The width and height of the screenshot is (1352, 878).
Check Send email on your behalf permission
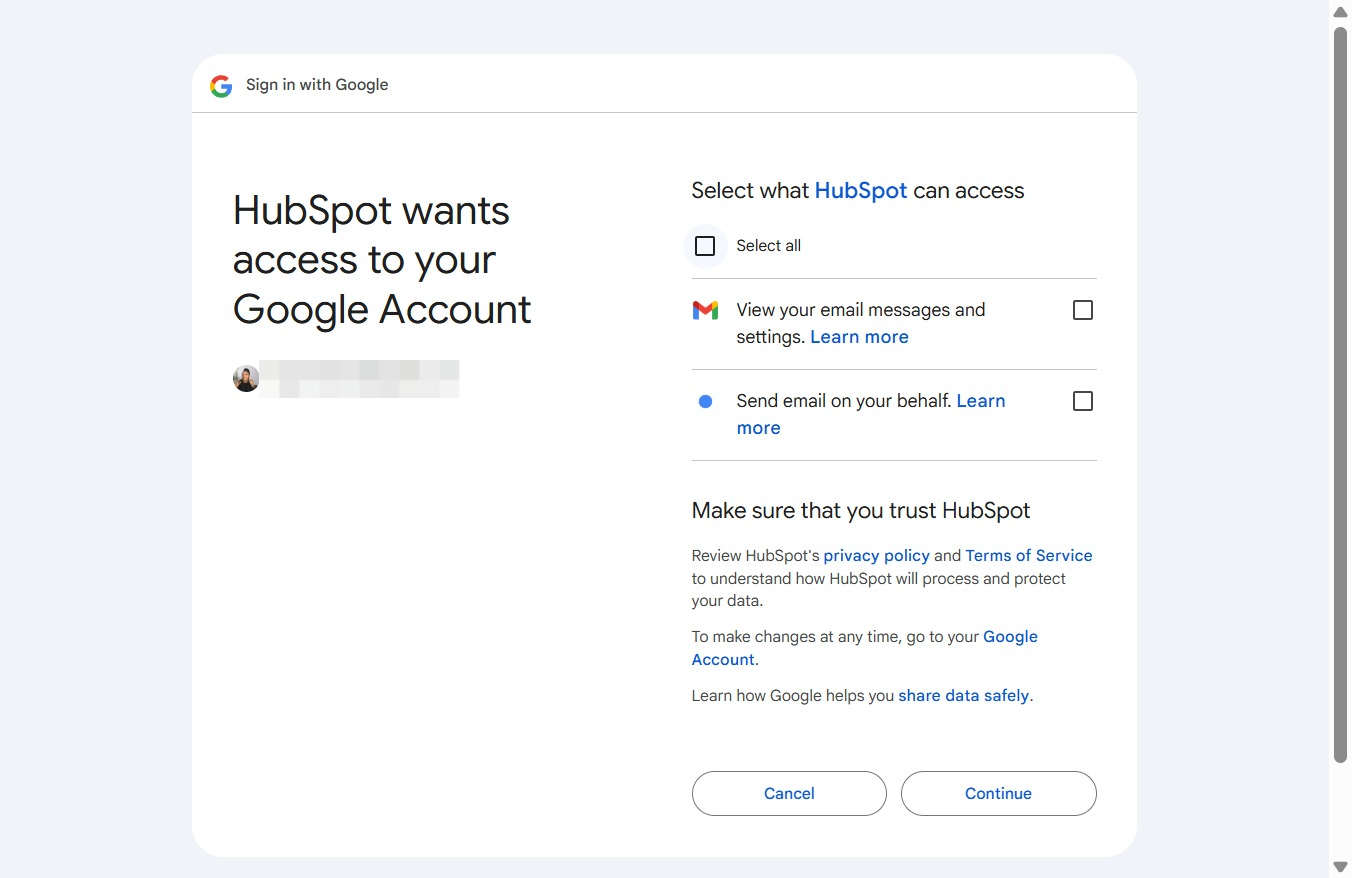tap(1082, 401)
